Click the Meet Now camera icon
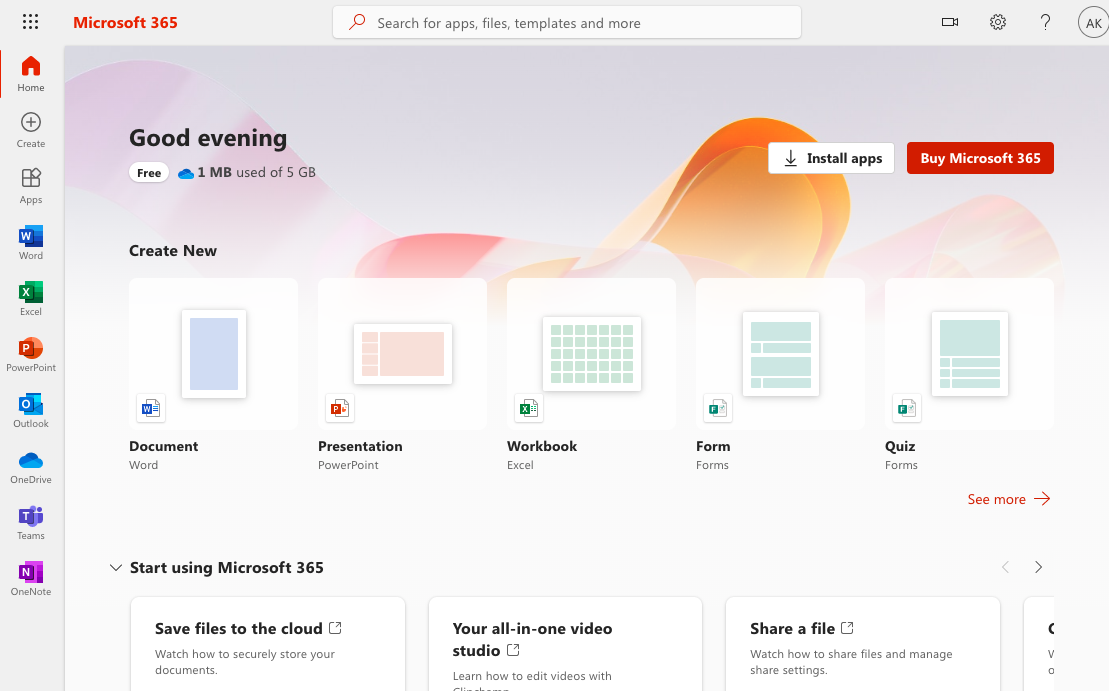The width and height of the screenshot is (1109, 691). coord(950,22)
